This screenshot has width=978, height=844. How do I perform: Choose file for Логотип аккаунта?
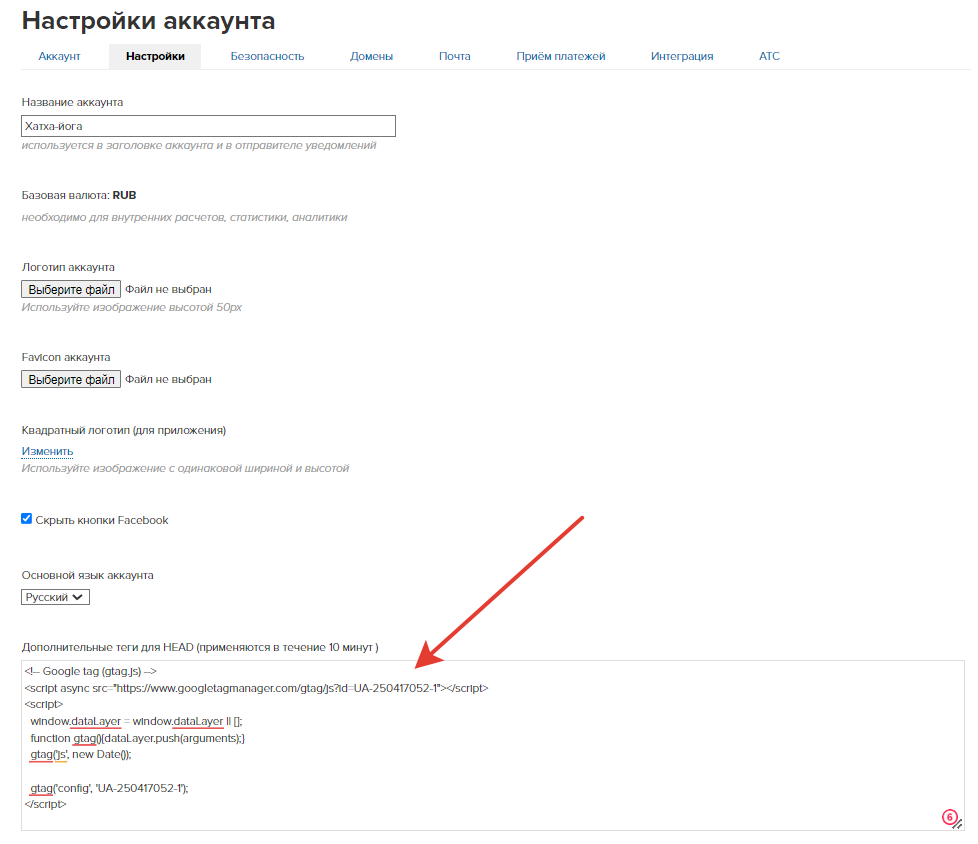click(71, 289)
